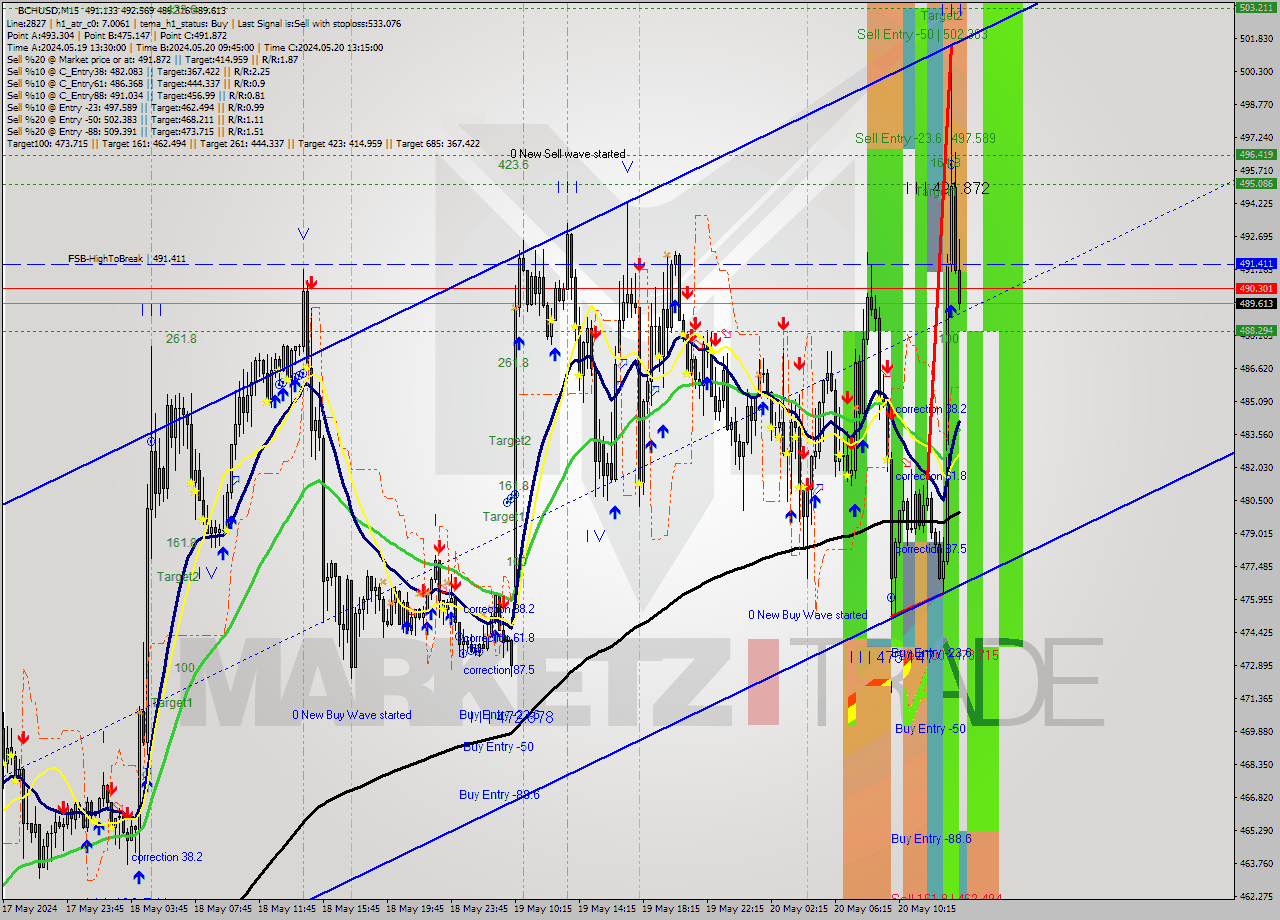Click the 480.500 price scale value
The width and height of the screenshot is (1280, 920).
point(1255,500)
